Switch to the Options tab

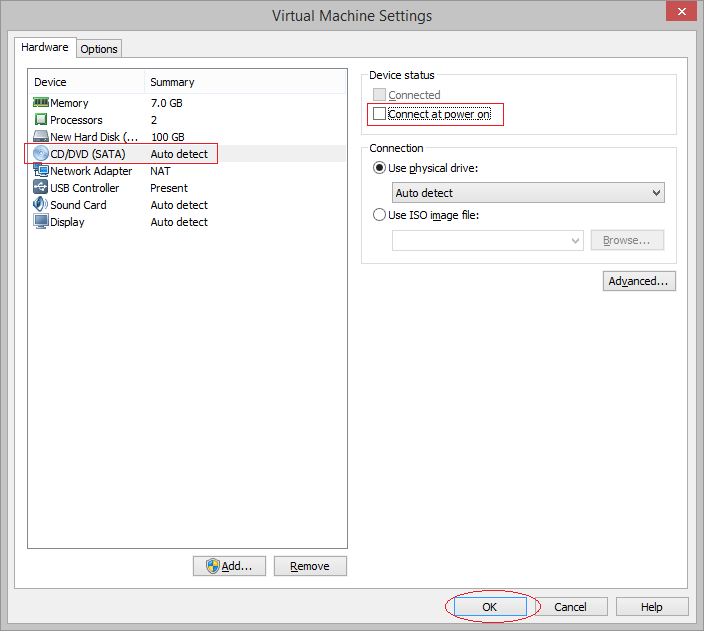pos(99,49)
